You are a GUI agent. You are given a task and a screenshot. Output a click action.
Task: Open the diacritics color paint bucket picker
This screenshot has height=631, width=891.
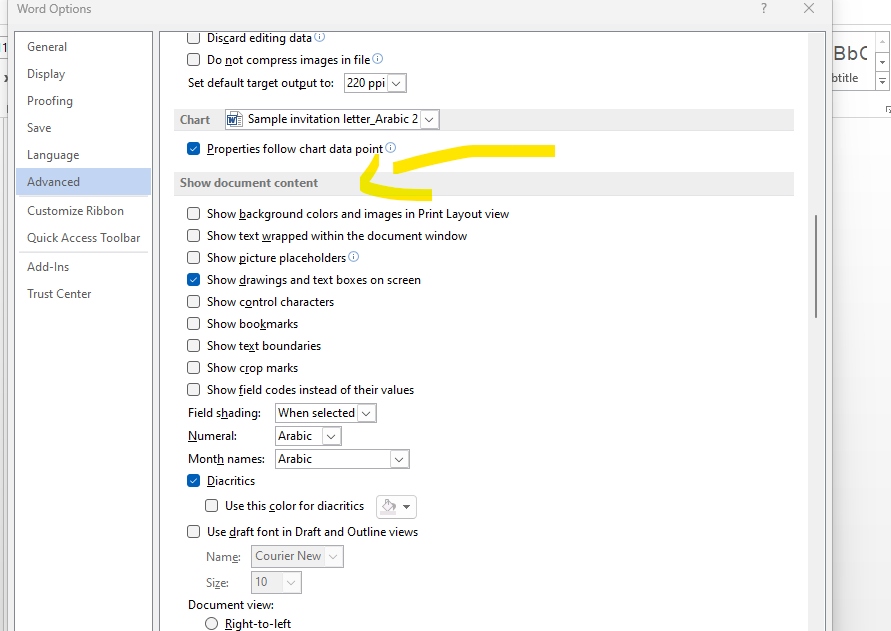click(396, 507)
